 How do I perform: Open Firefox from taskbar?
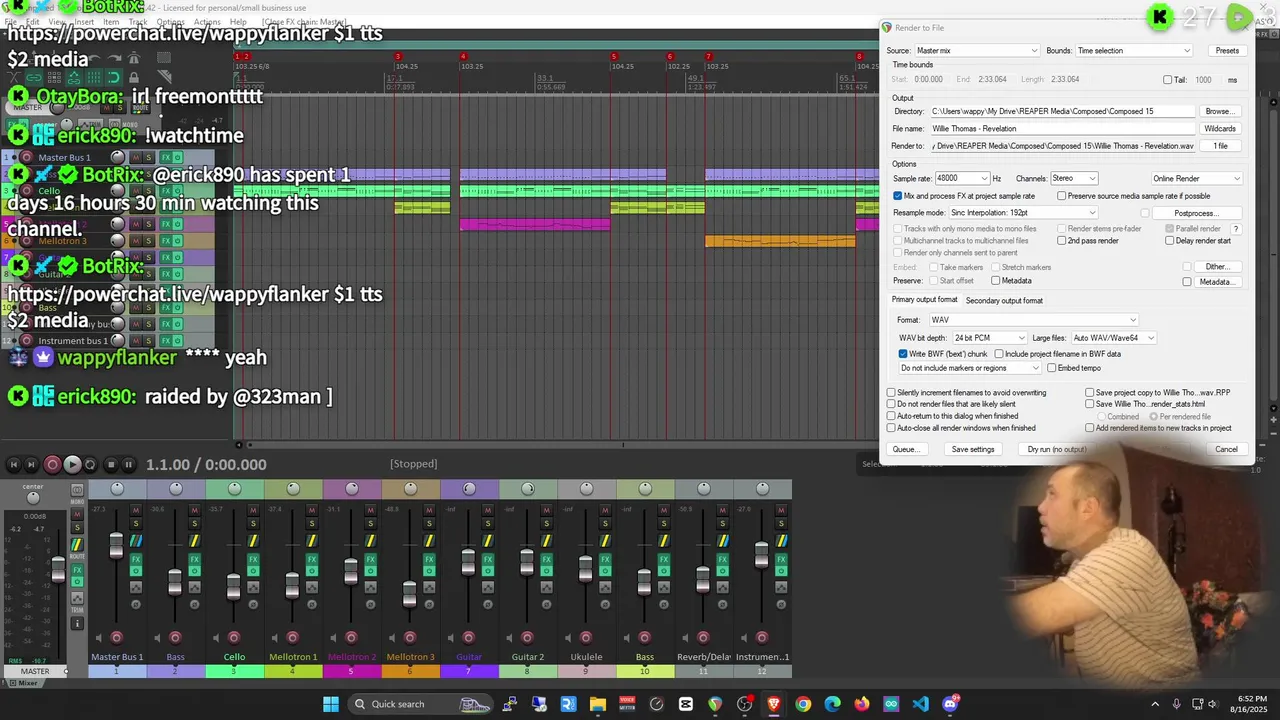pyautogui.click(x=862, y=704)
